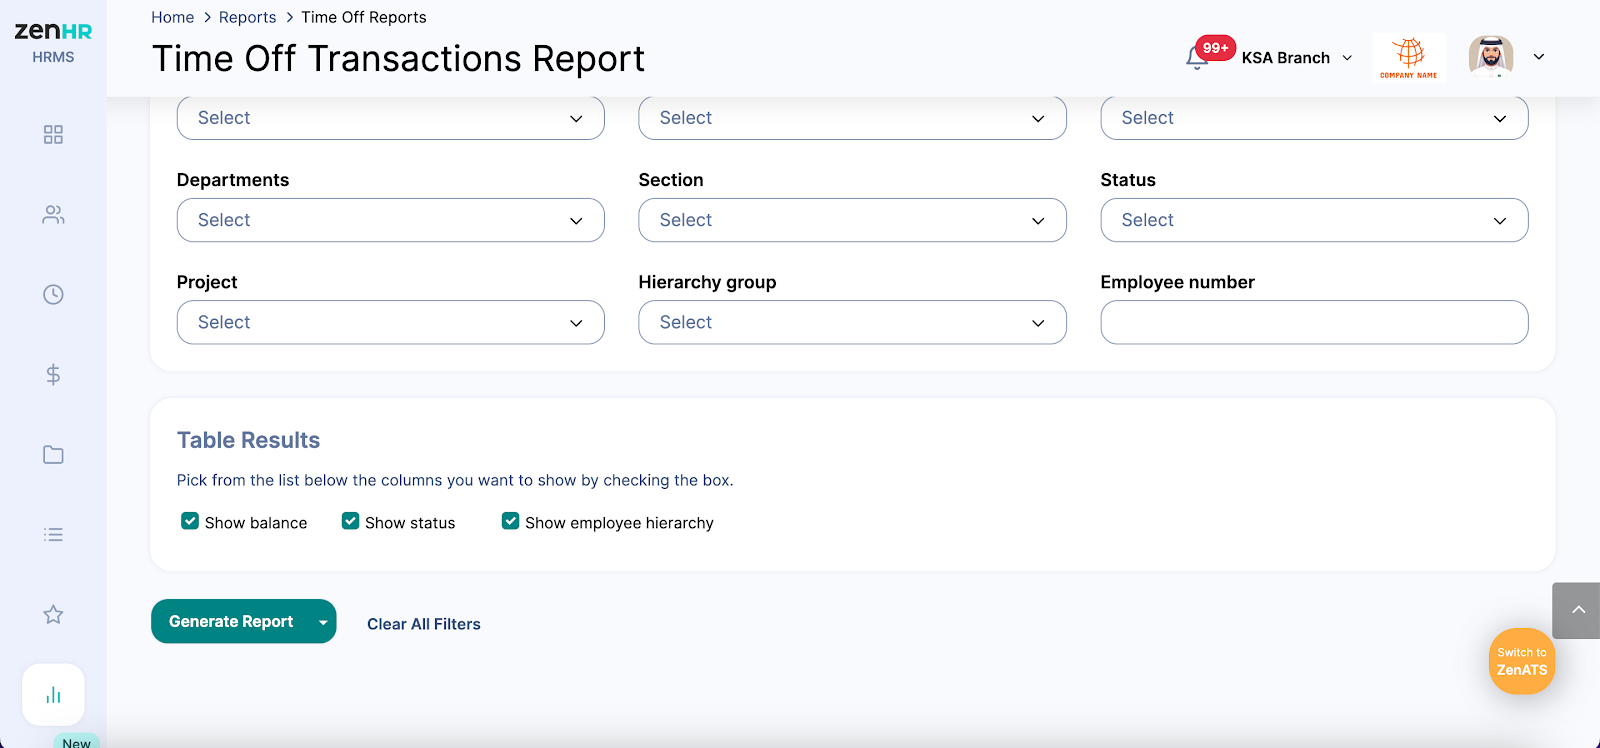Click the clock attendance icon in sidebar

[x=53, y=295]
